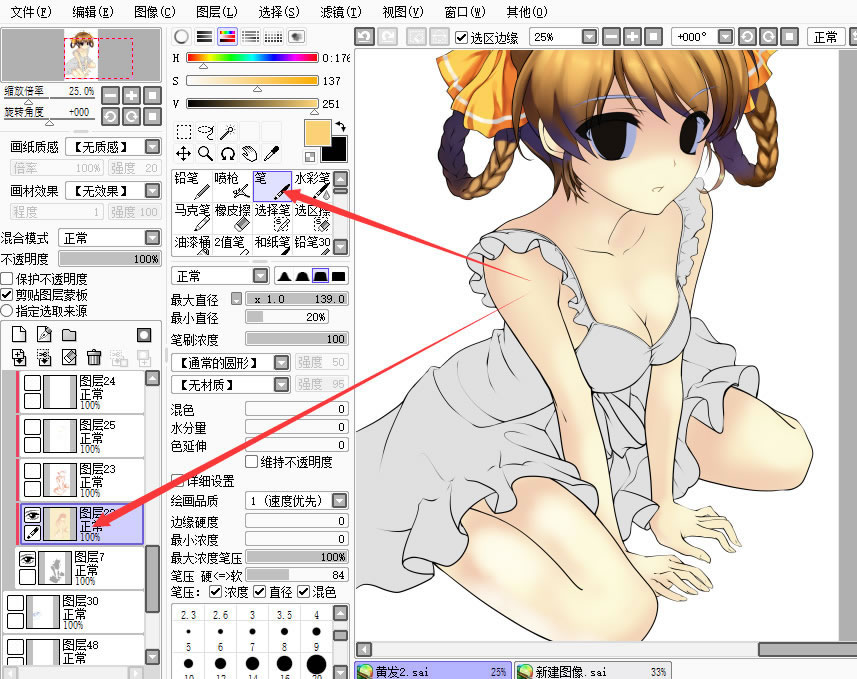Open the 25% zoom dropdown in toolbar

[589, 37]
